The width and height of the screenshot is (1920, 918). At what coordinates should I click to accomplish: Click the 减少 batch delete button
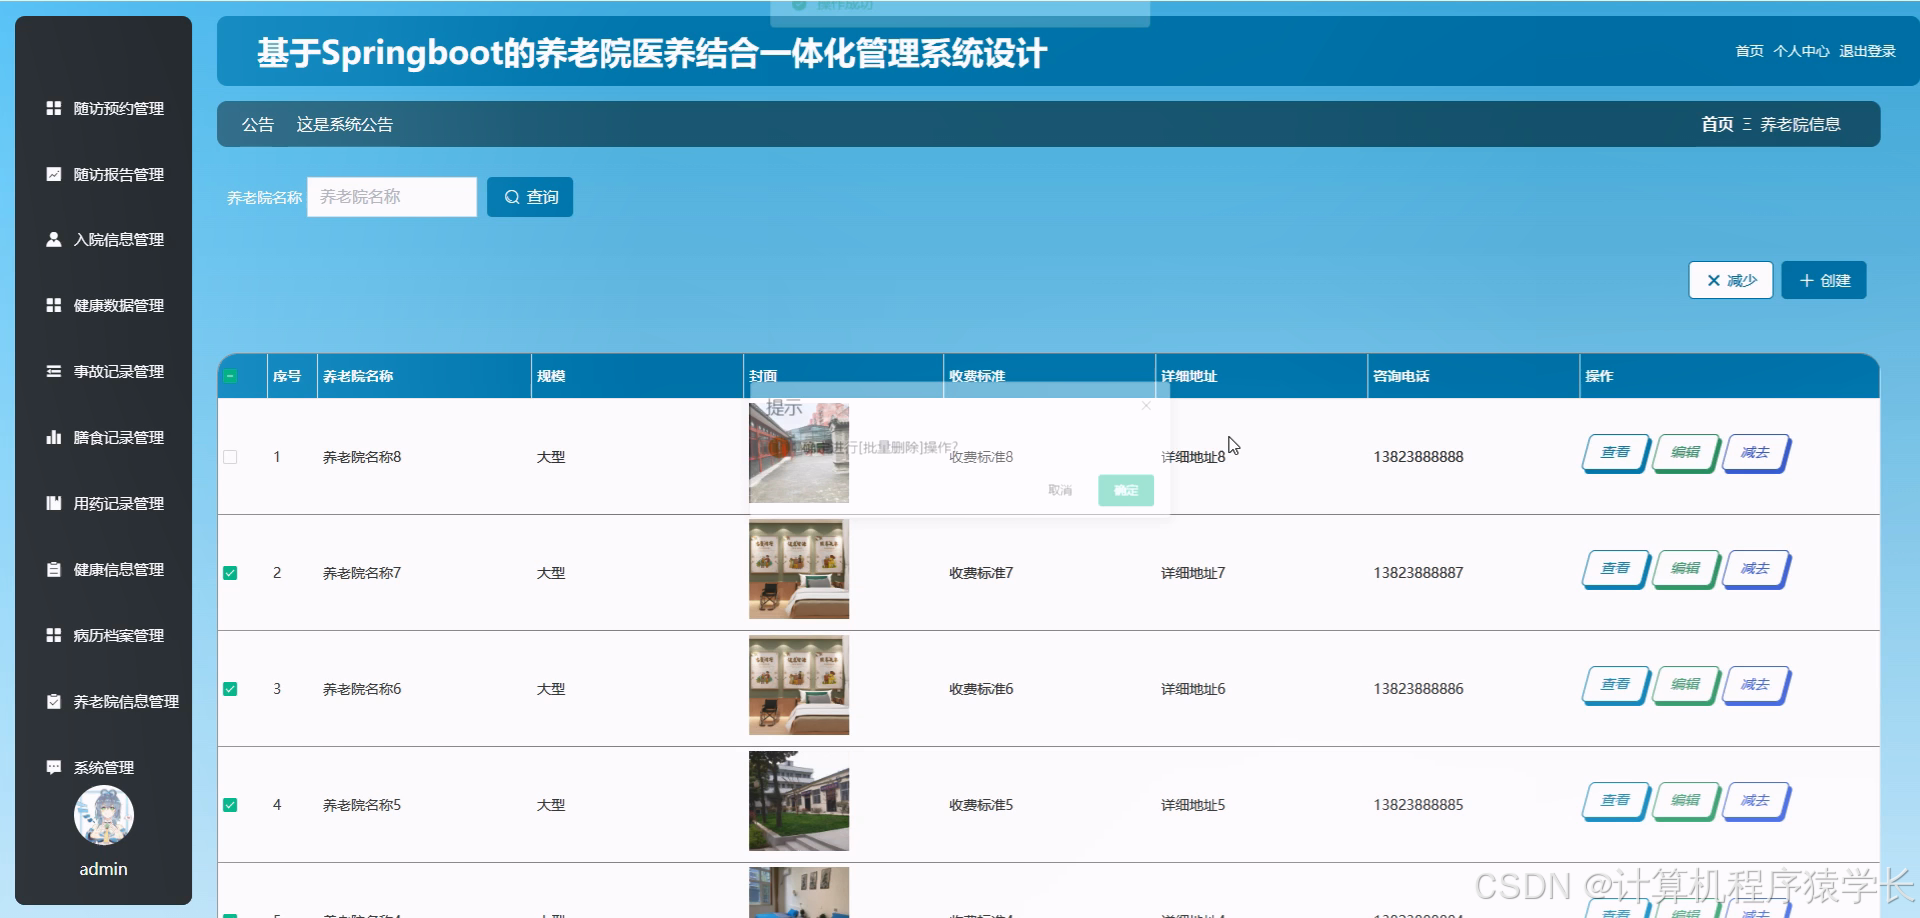pyautogui.click(x=1731, y=280)
